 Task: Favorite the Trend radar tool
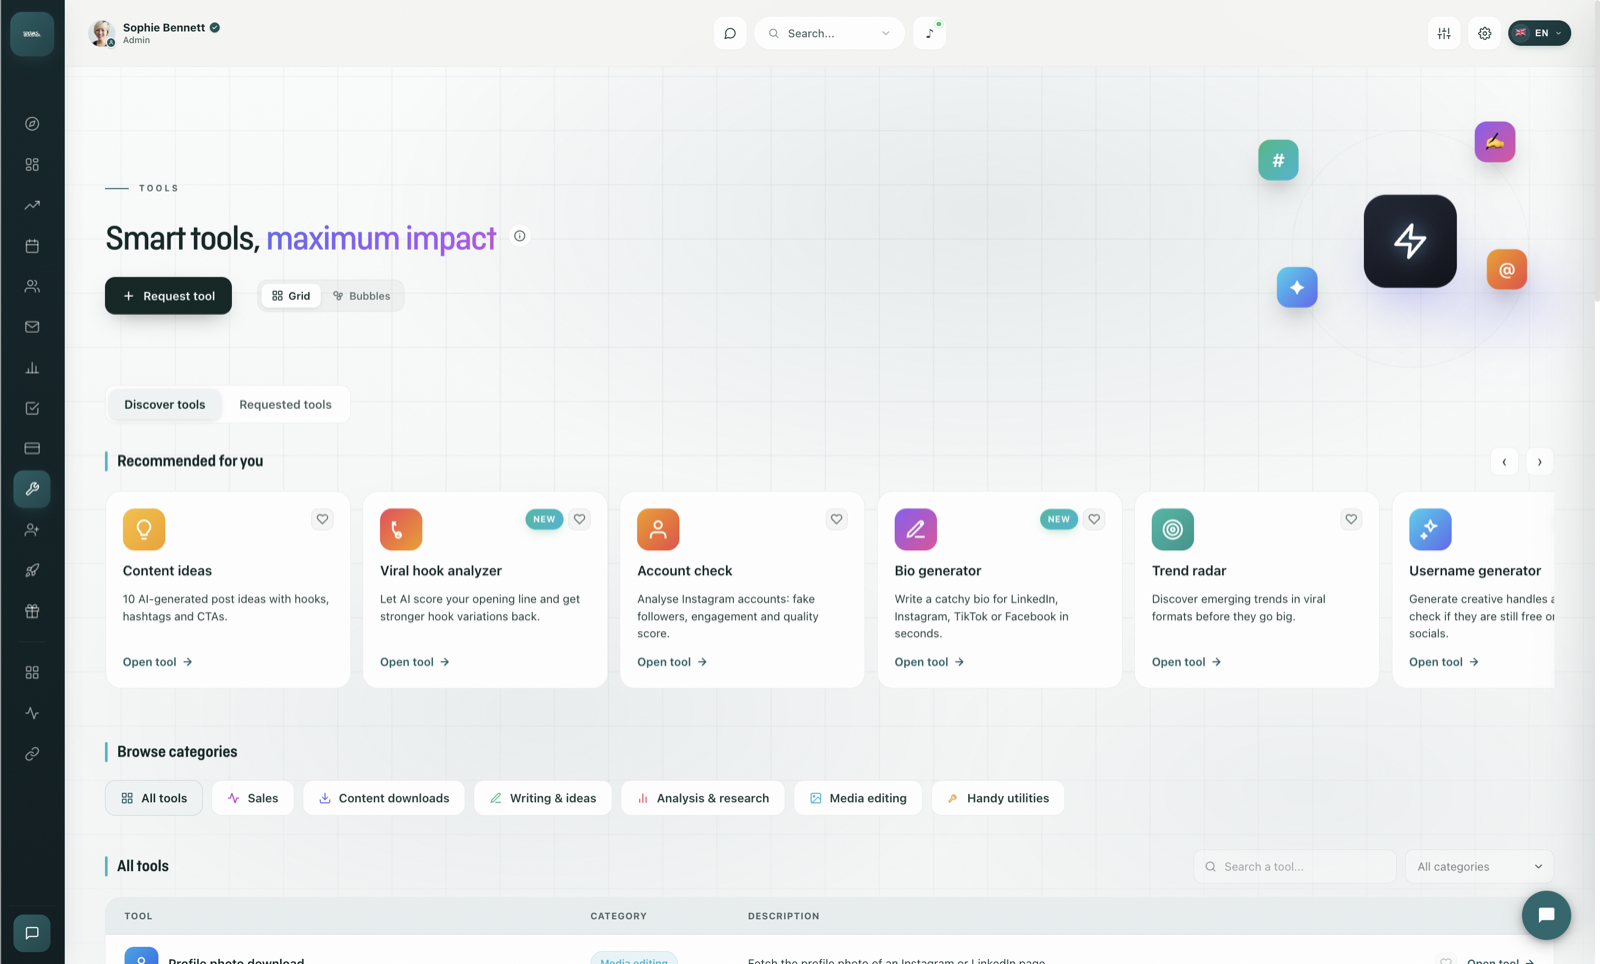tap(1351, 519)
